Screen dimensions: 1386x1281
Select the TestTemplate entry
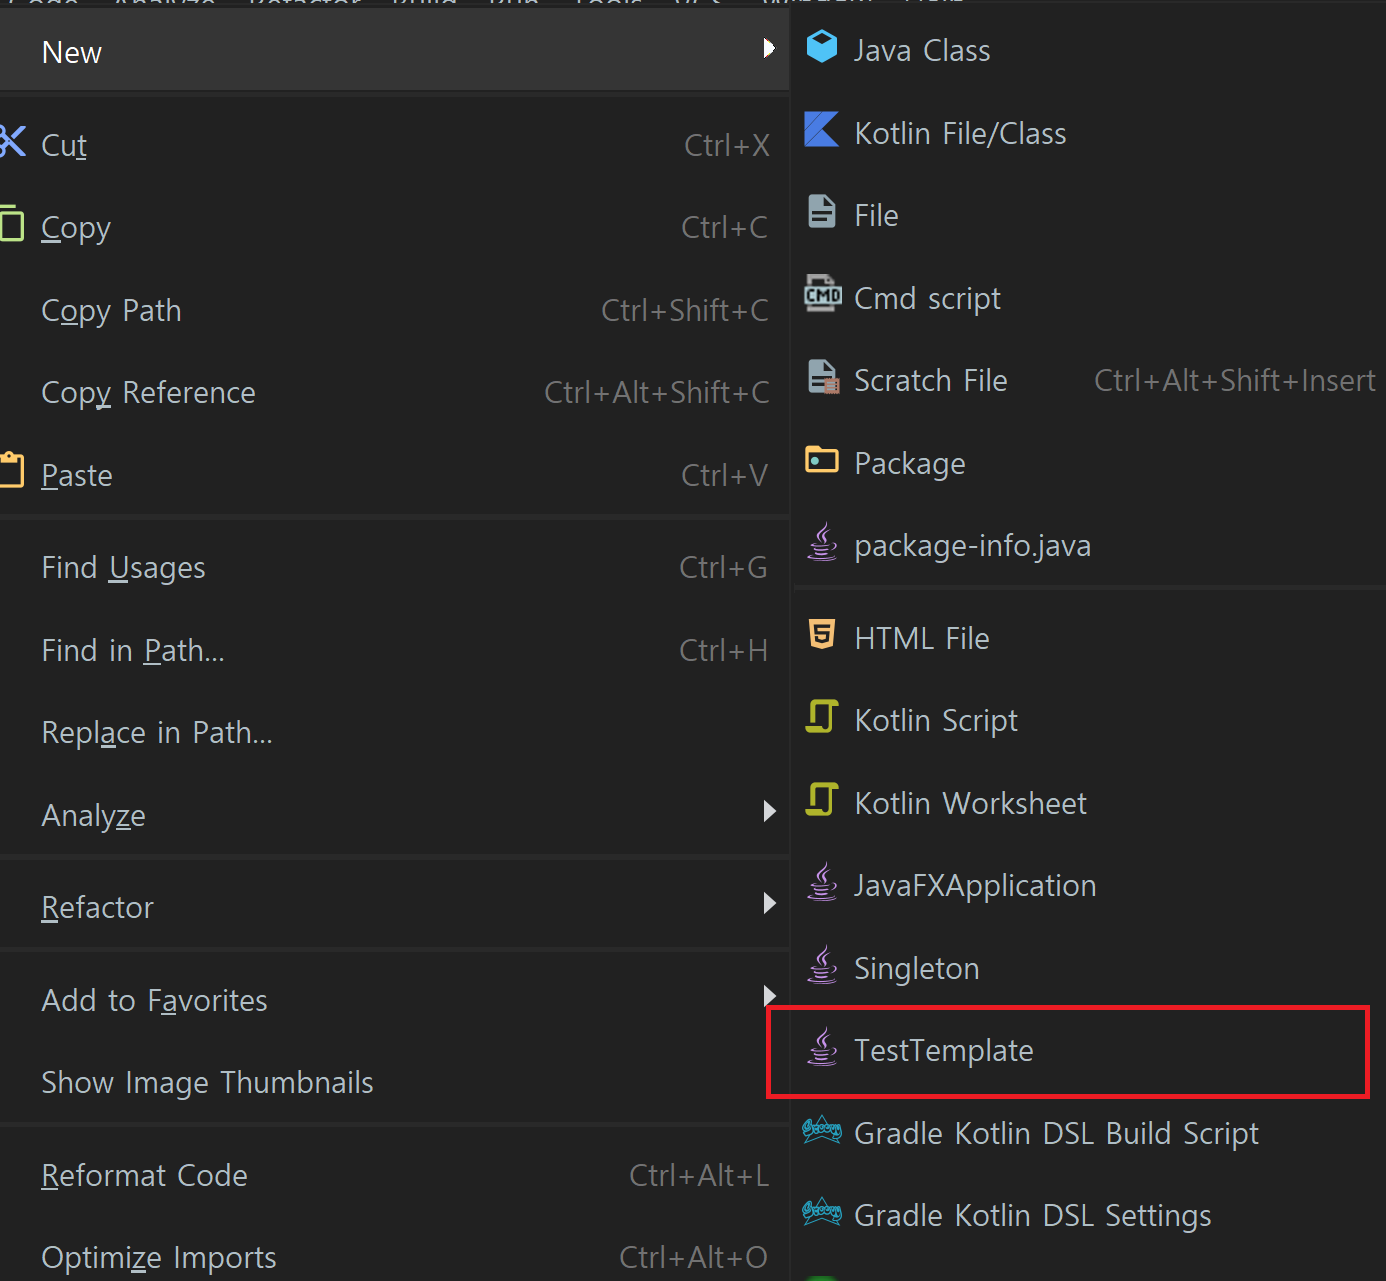point(1090,1050)
